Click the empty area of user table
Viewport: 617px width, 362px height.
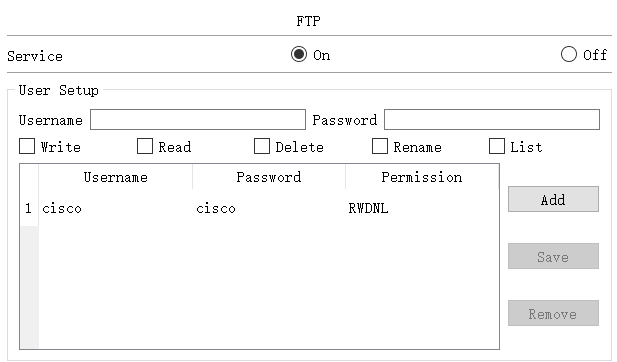pos(269,287)
